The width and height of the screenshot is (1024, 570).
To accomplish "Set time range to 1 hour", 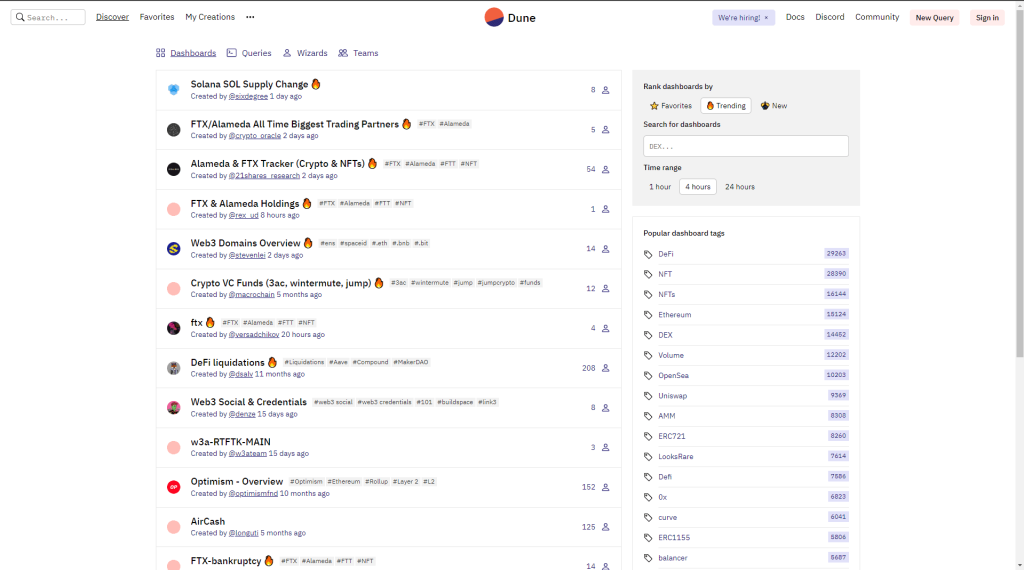I will click(x=660, y=187).
